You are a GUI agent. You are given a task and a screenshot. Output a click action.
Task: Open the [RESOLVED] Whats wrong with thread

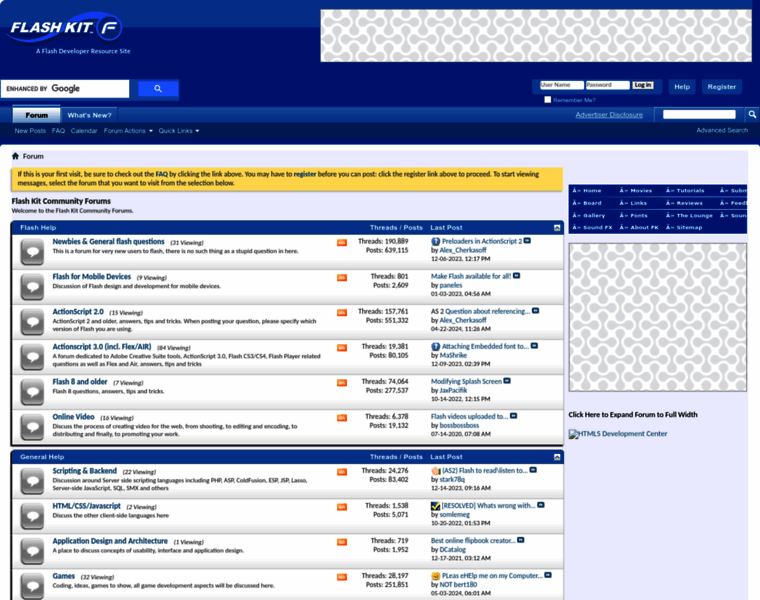pos(488,505)
